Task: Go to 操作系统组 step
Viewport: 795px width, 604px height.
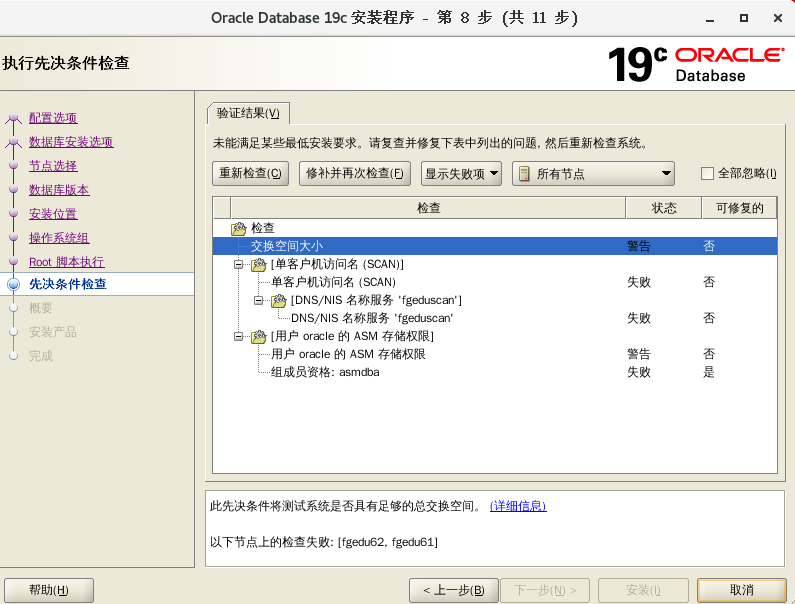Action: click(x=59, y=238)
